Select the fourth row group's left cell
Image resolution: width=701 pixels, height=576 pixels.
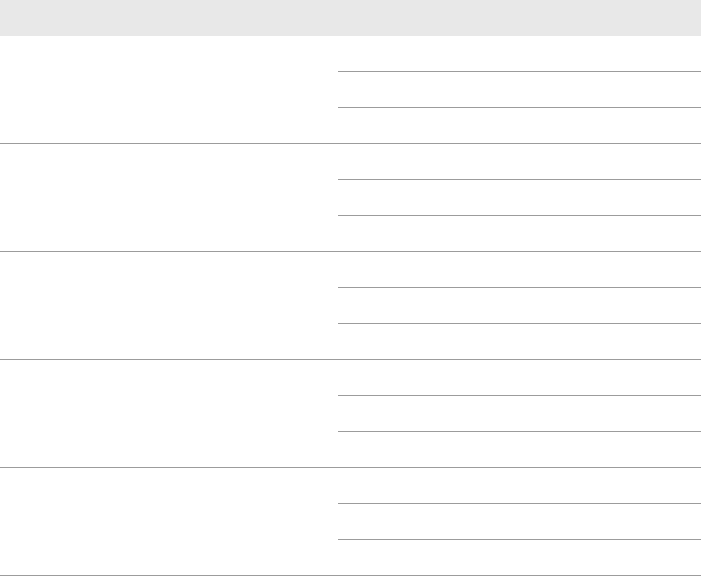(166, 414)
